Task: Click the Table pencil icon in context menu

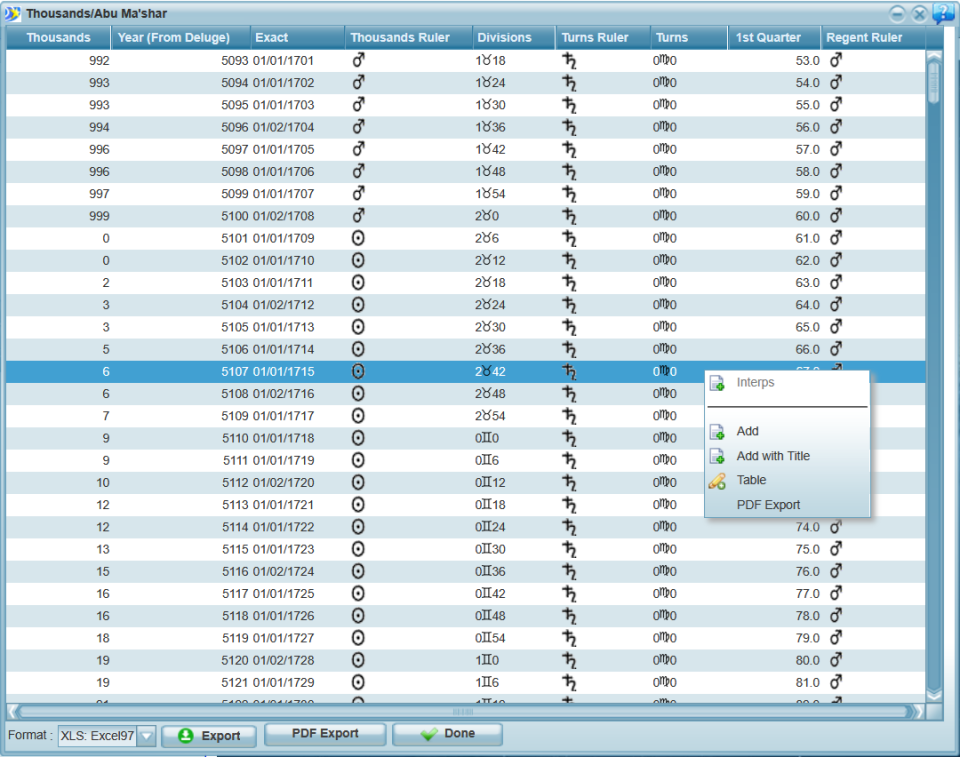Action: [717, 481]
